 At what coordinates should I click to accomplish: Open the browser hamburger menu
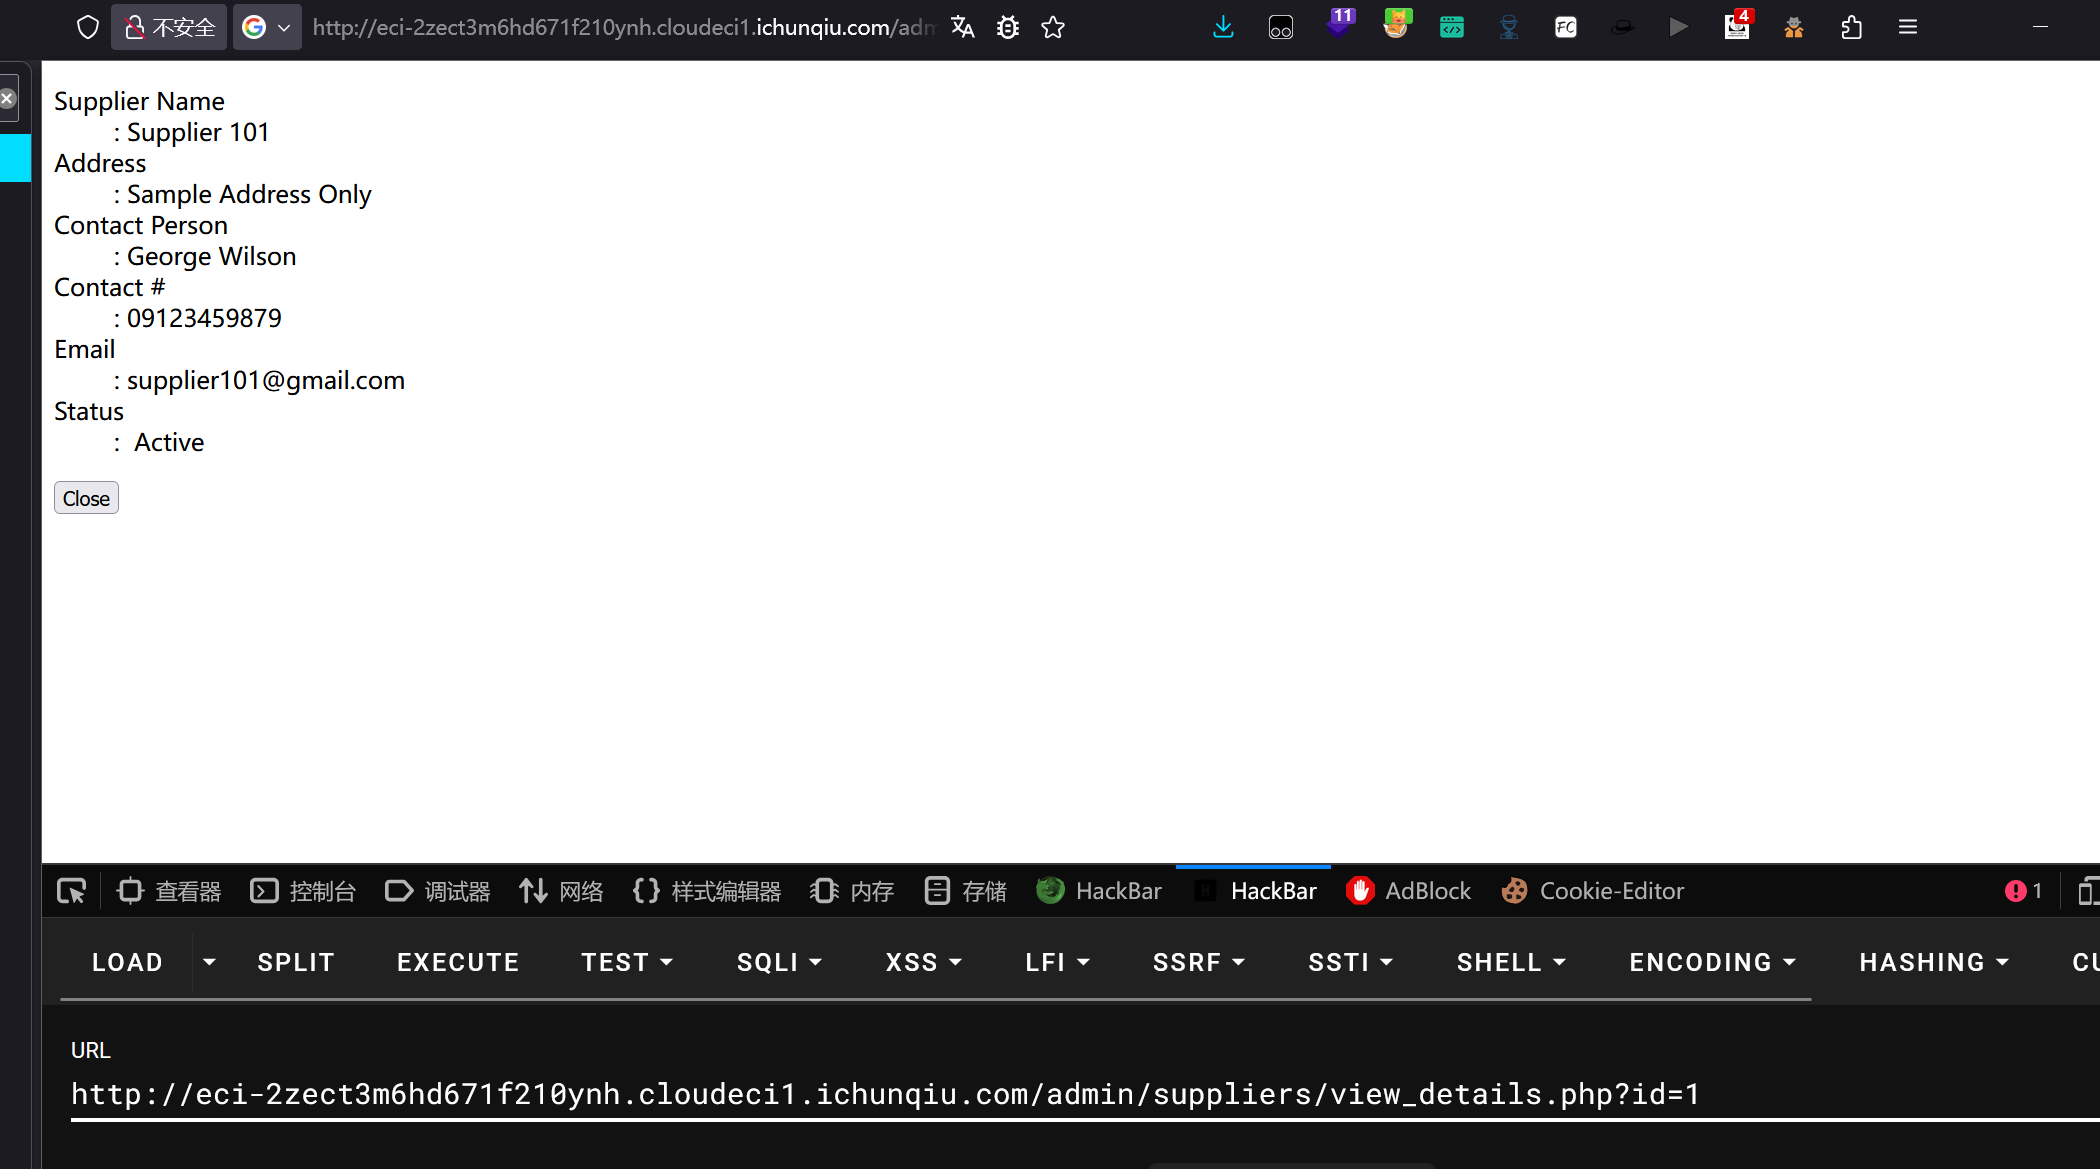coord(1908,27)
